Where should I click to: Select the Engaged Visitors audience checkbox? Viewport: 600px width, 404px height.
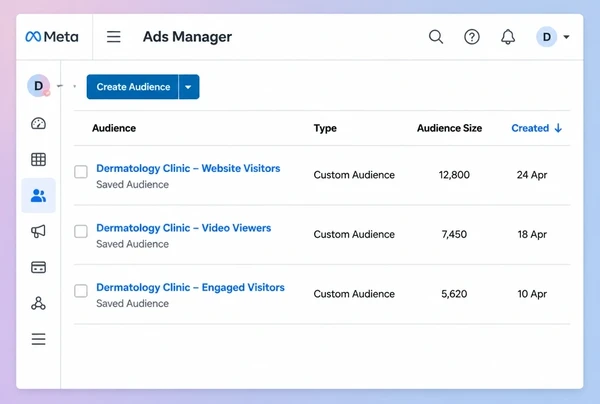point(81,291)
